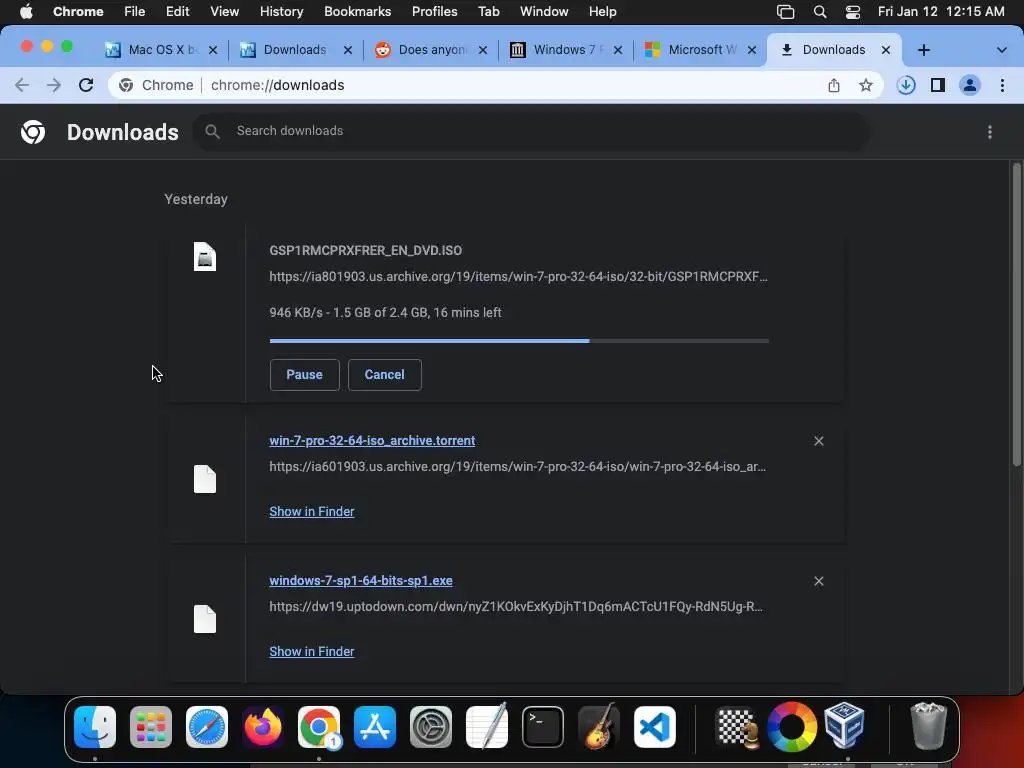Open Launchpad from the Dock
This screenshot has width=1024, height=768.
[x=151, y=726]
